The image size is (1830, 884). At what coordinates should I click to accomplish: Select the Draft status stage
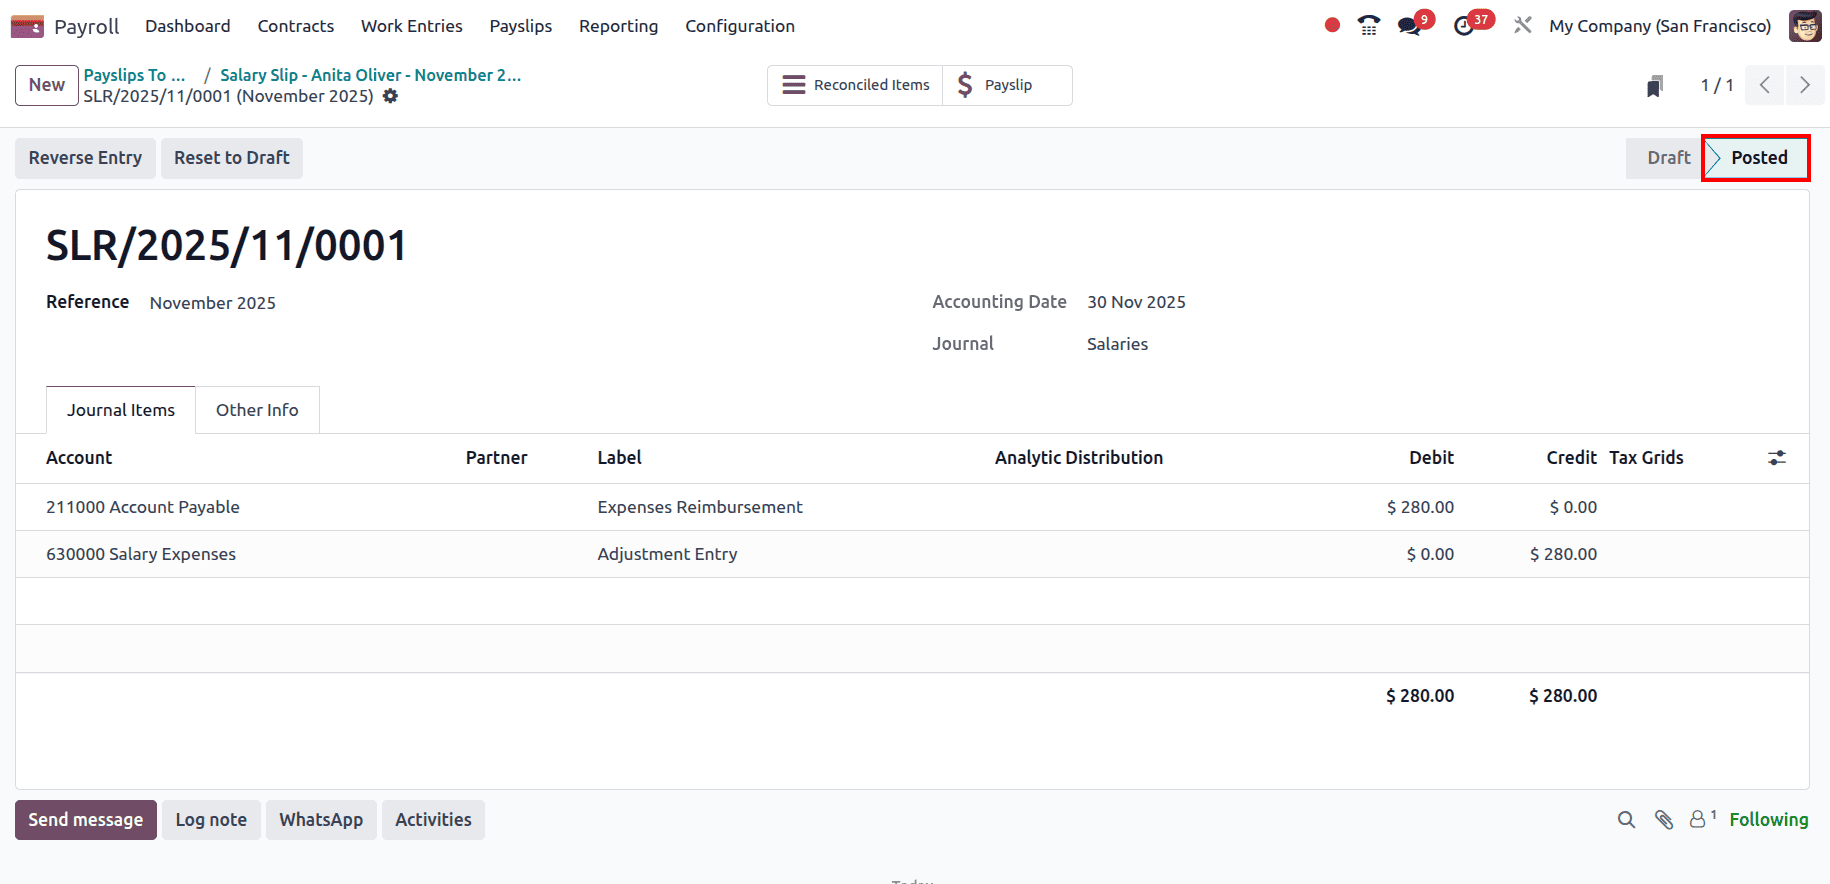[x=1667, y=158]
